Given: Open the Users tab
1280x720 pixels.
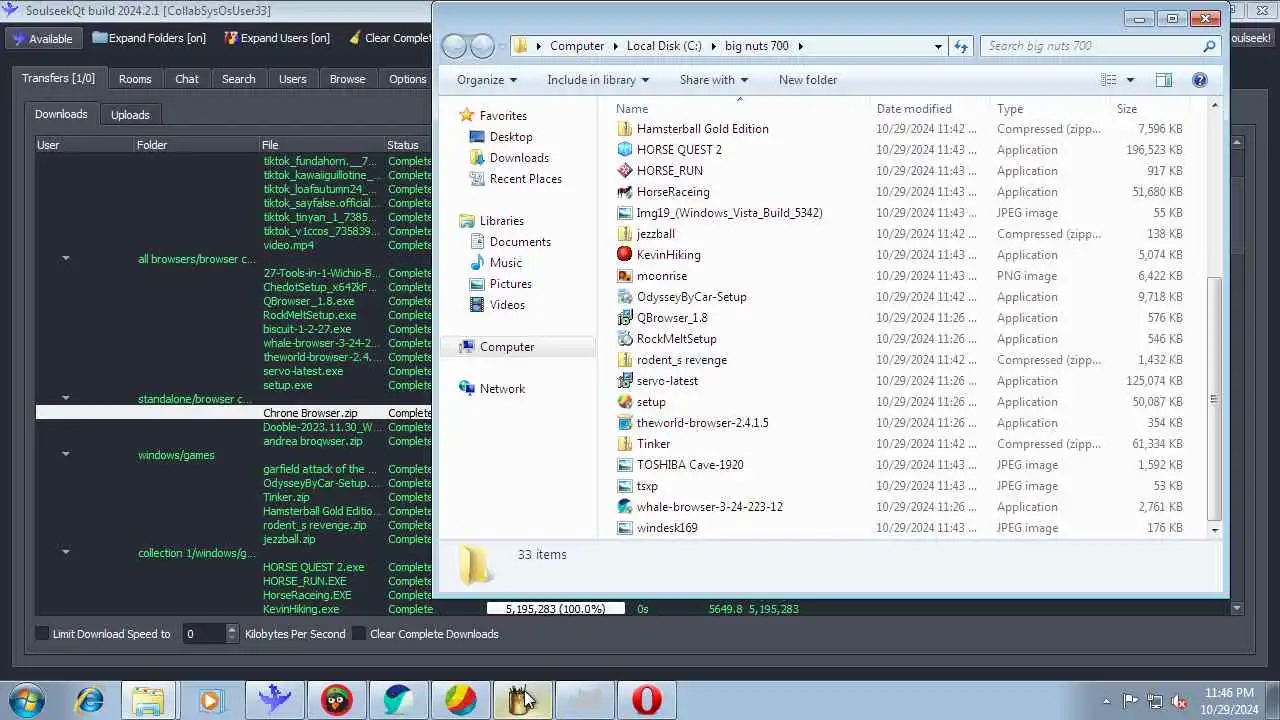Looking at the screenshot, I should tap(292, 79).
